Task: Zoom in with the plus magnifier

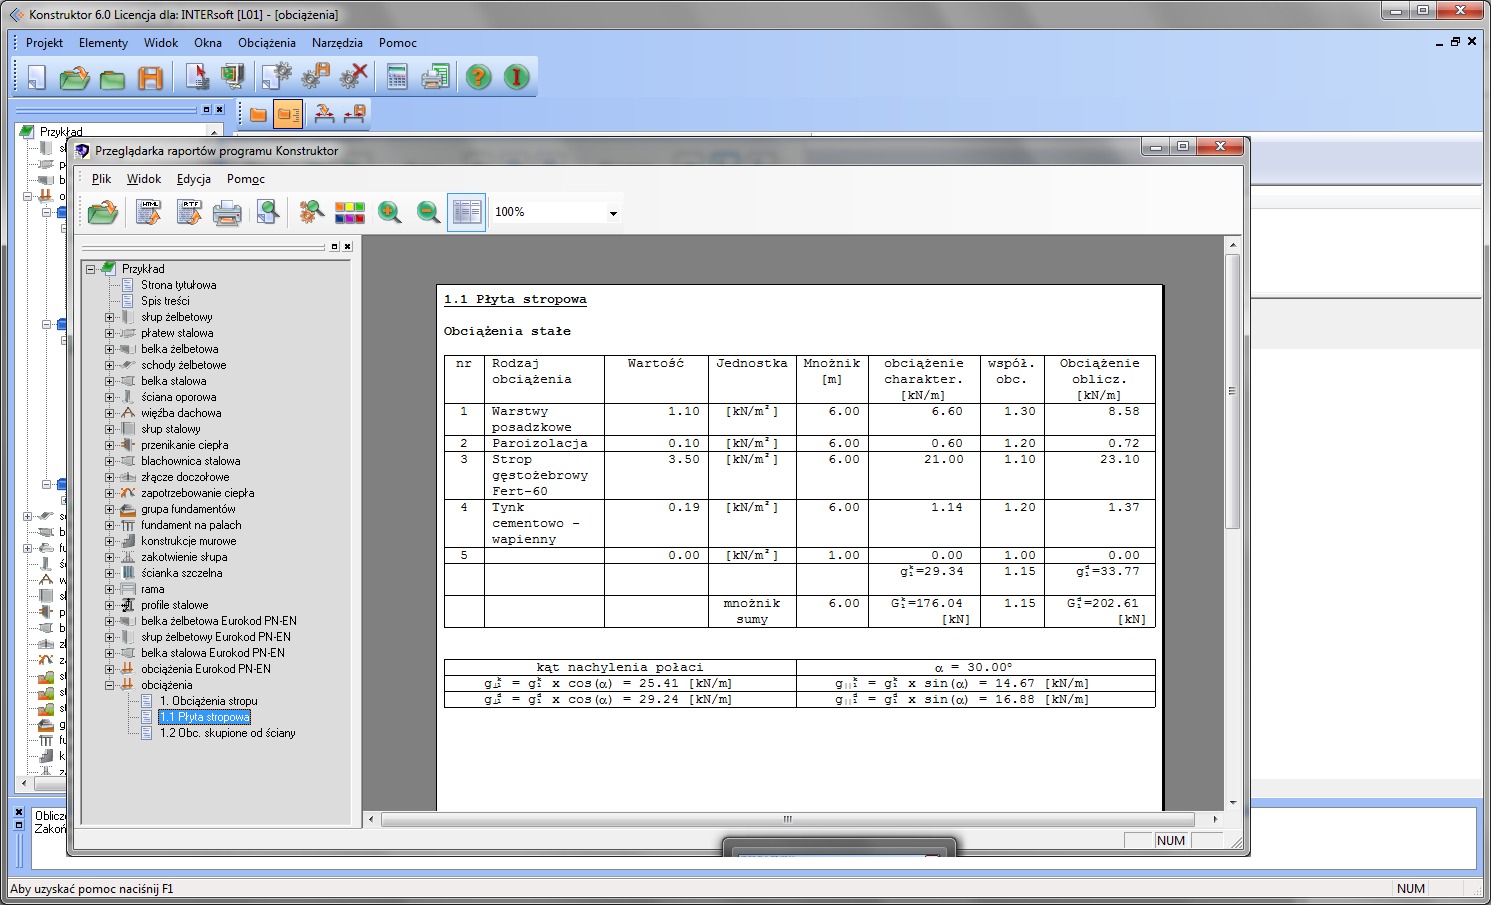Action: pyautogui.click(x=390, y=212)
